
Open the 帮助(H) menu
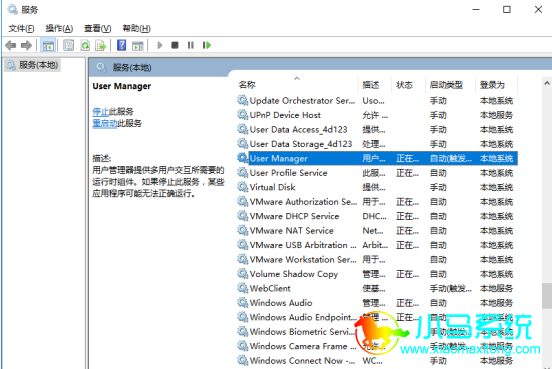pyautogui.click(x=136, y=29)
